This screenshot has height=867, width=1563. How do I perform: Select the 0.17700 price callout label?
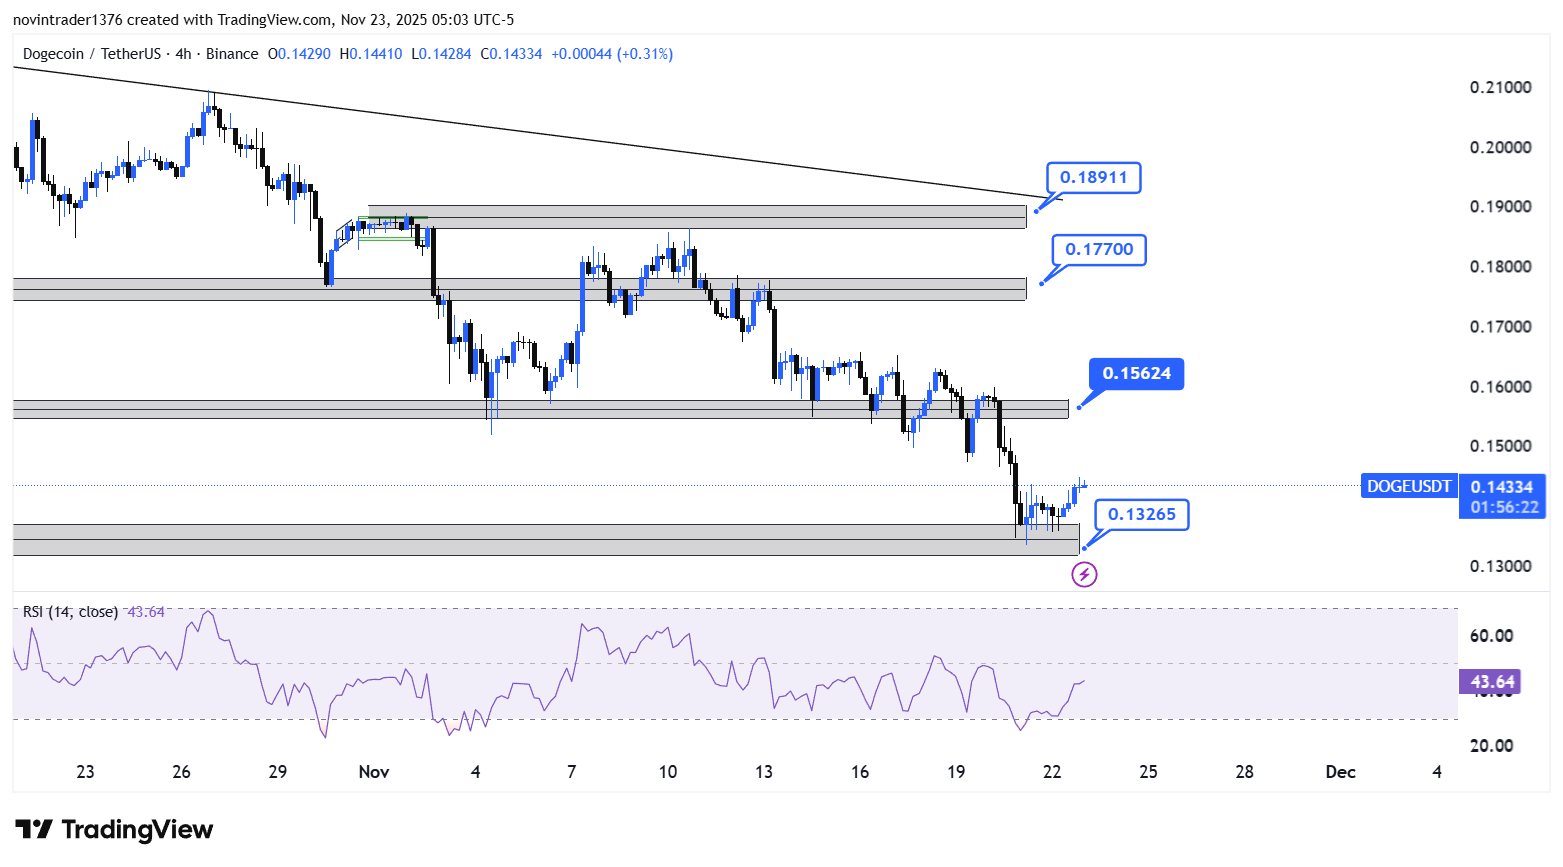[x=1099, y=250]
